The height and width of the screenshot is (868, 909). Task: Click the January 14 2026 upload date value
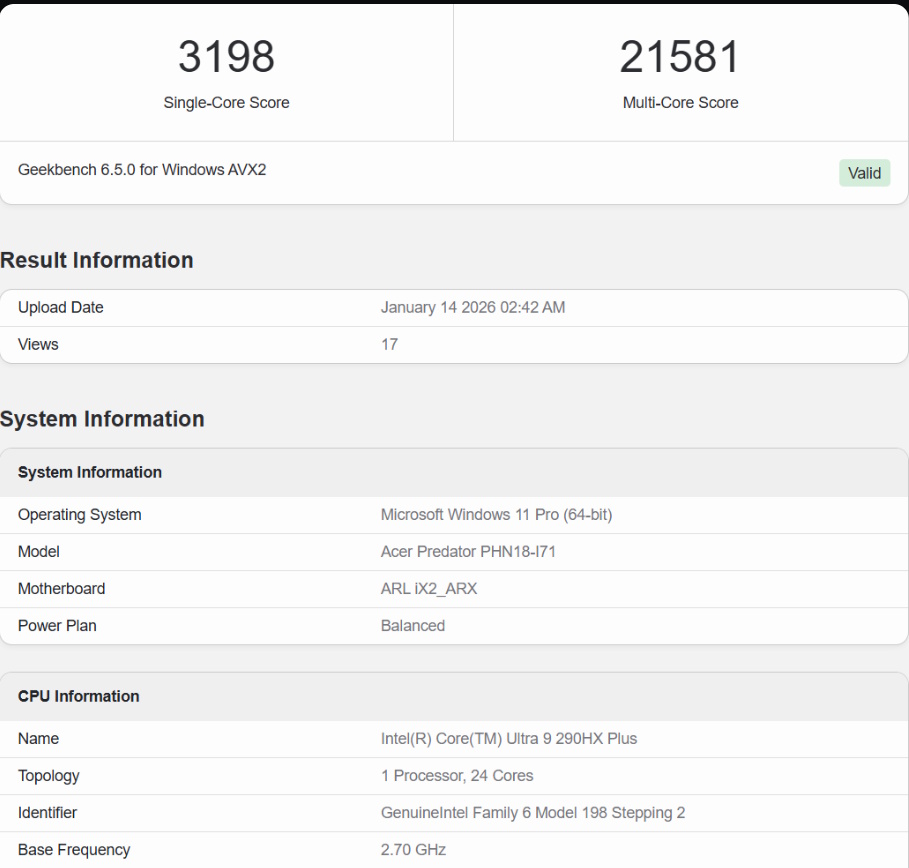pyautogui.click(x=473, y=308)
